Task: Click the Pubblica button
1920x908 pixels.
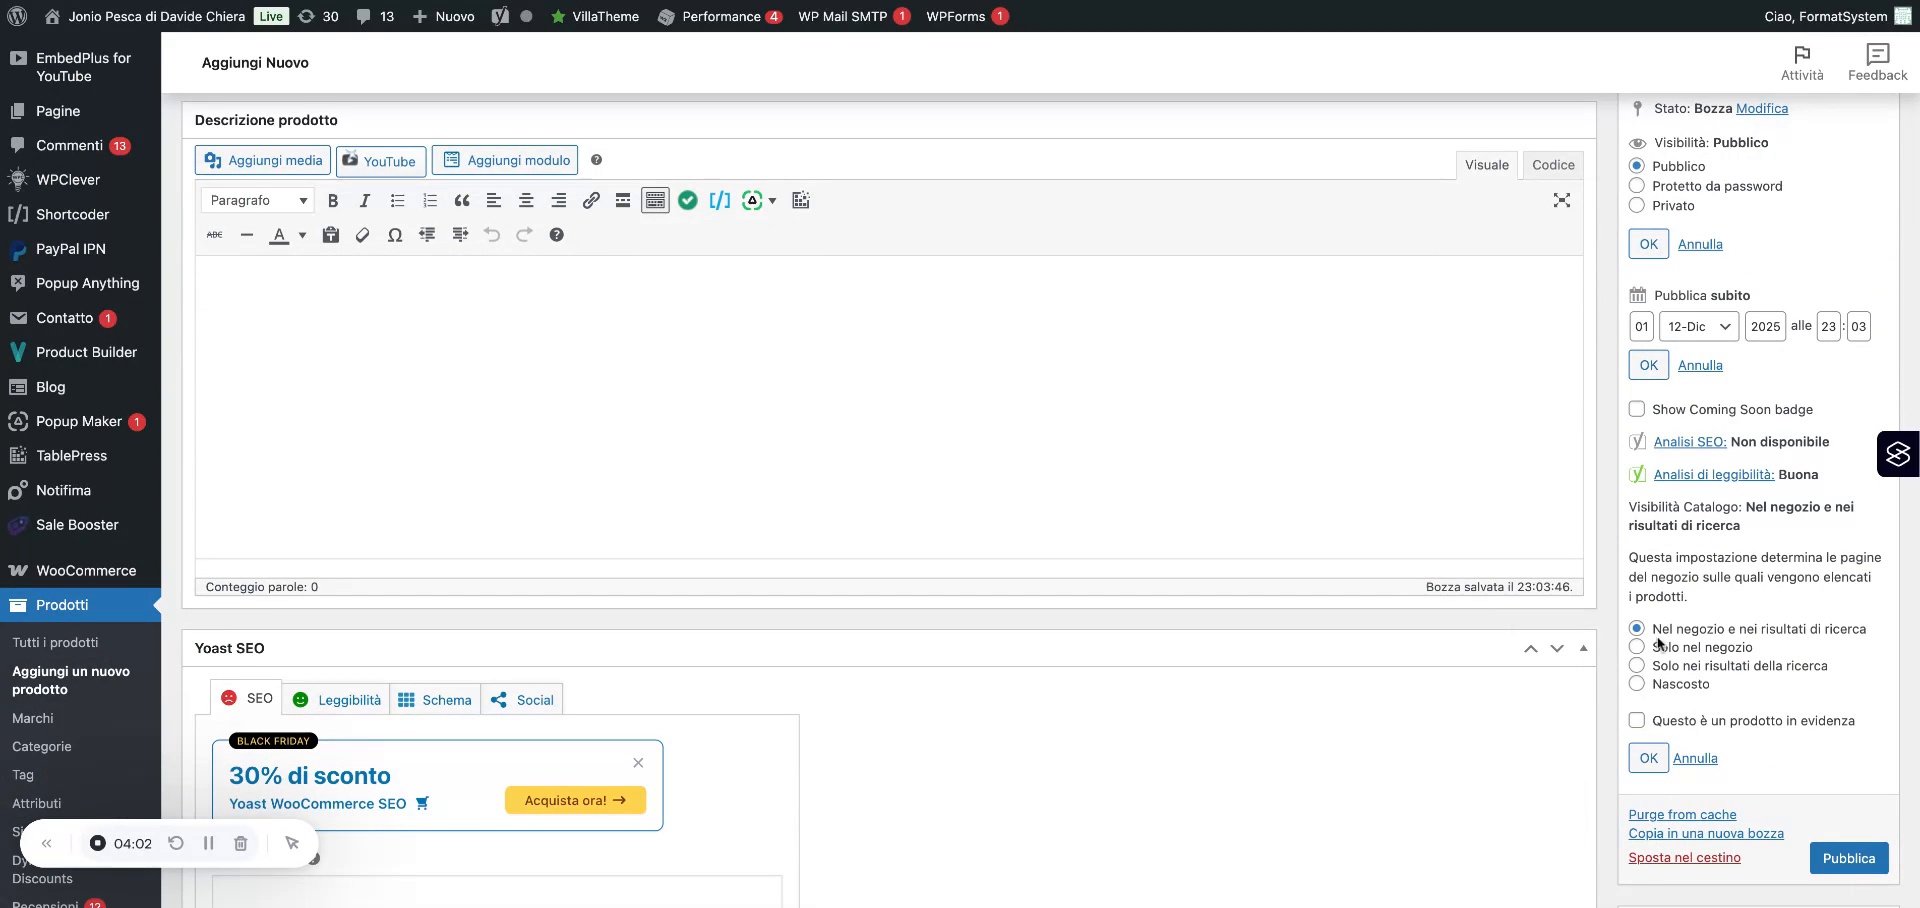Action: point(1848,858)
